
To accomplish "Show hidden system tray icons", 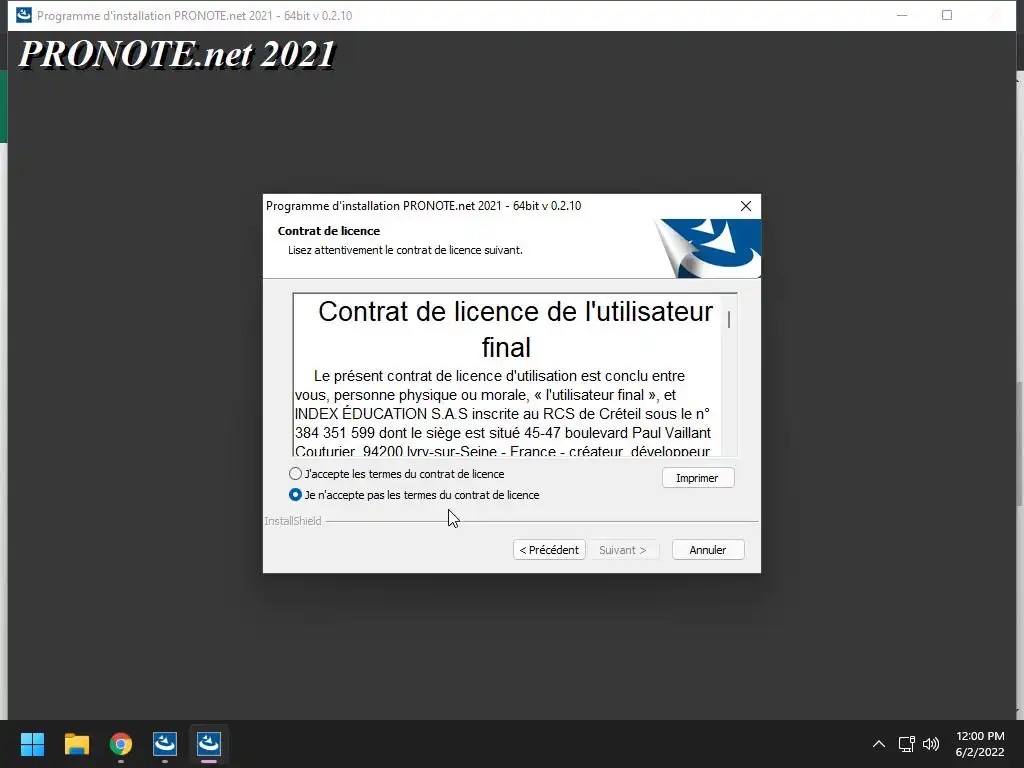I will [879, 744].
